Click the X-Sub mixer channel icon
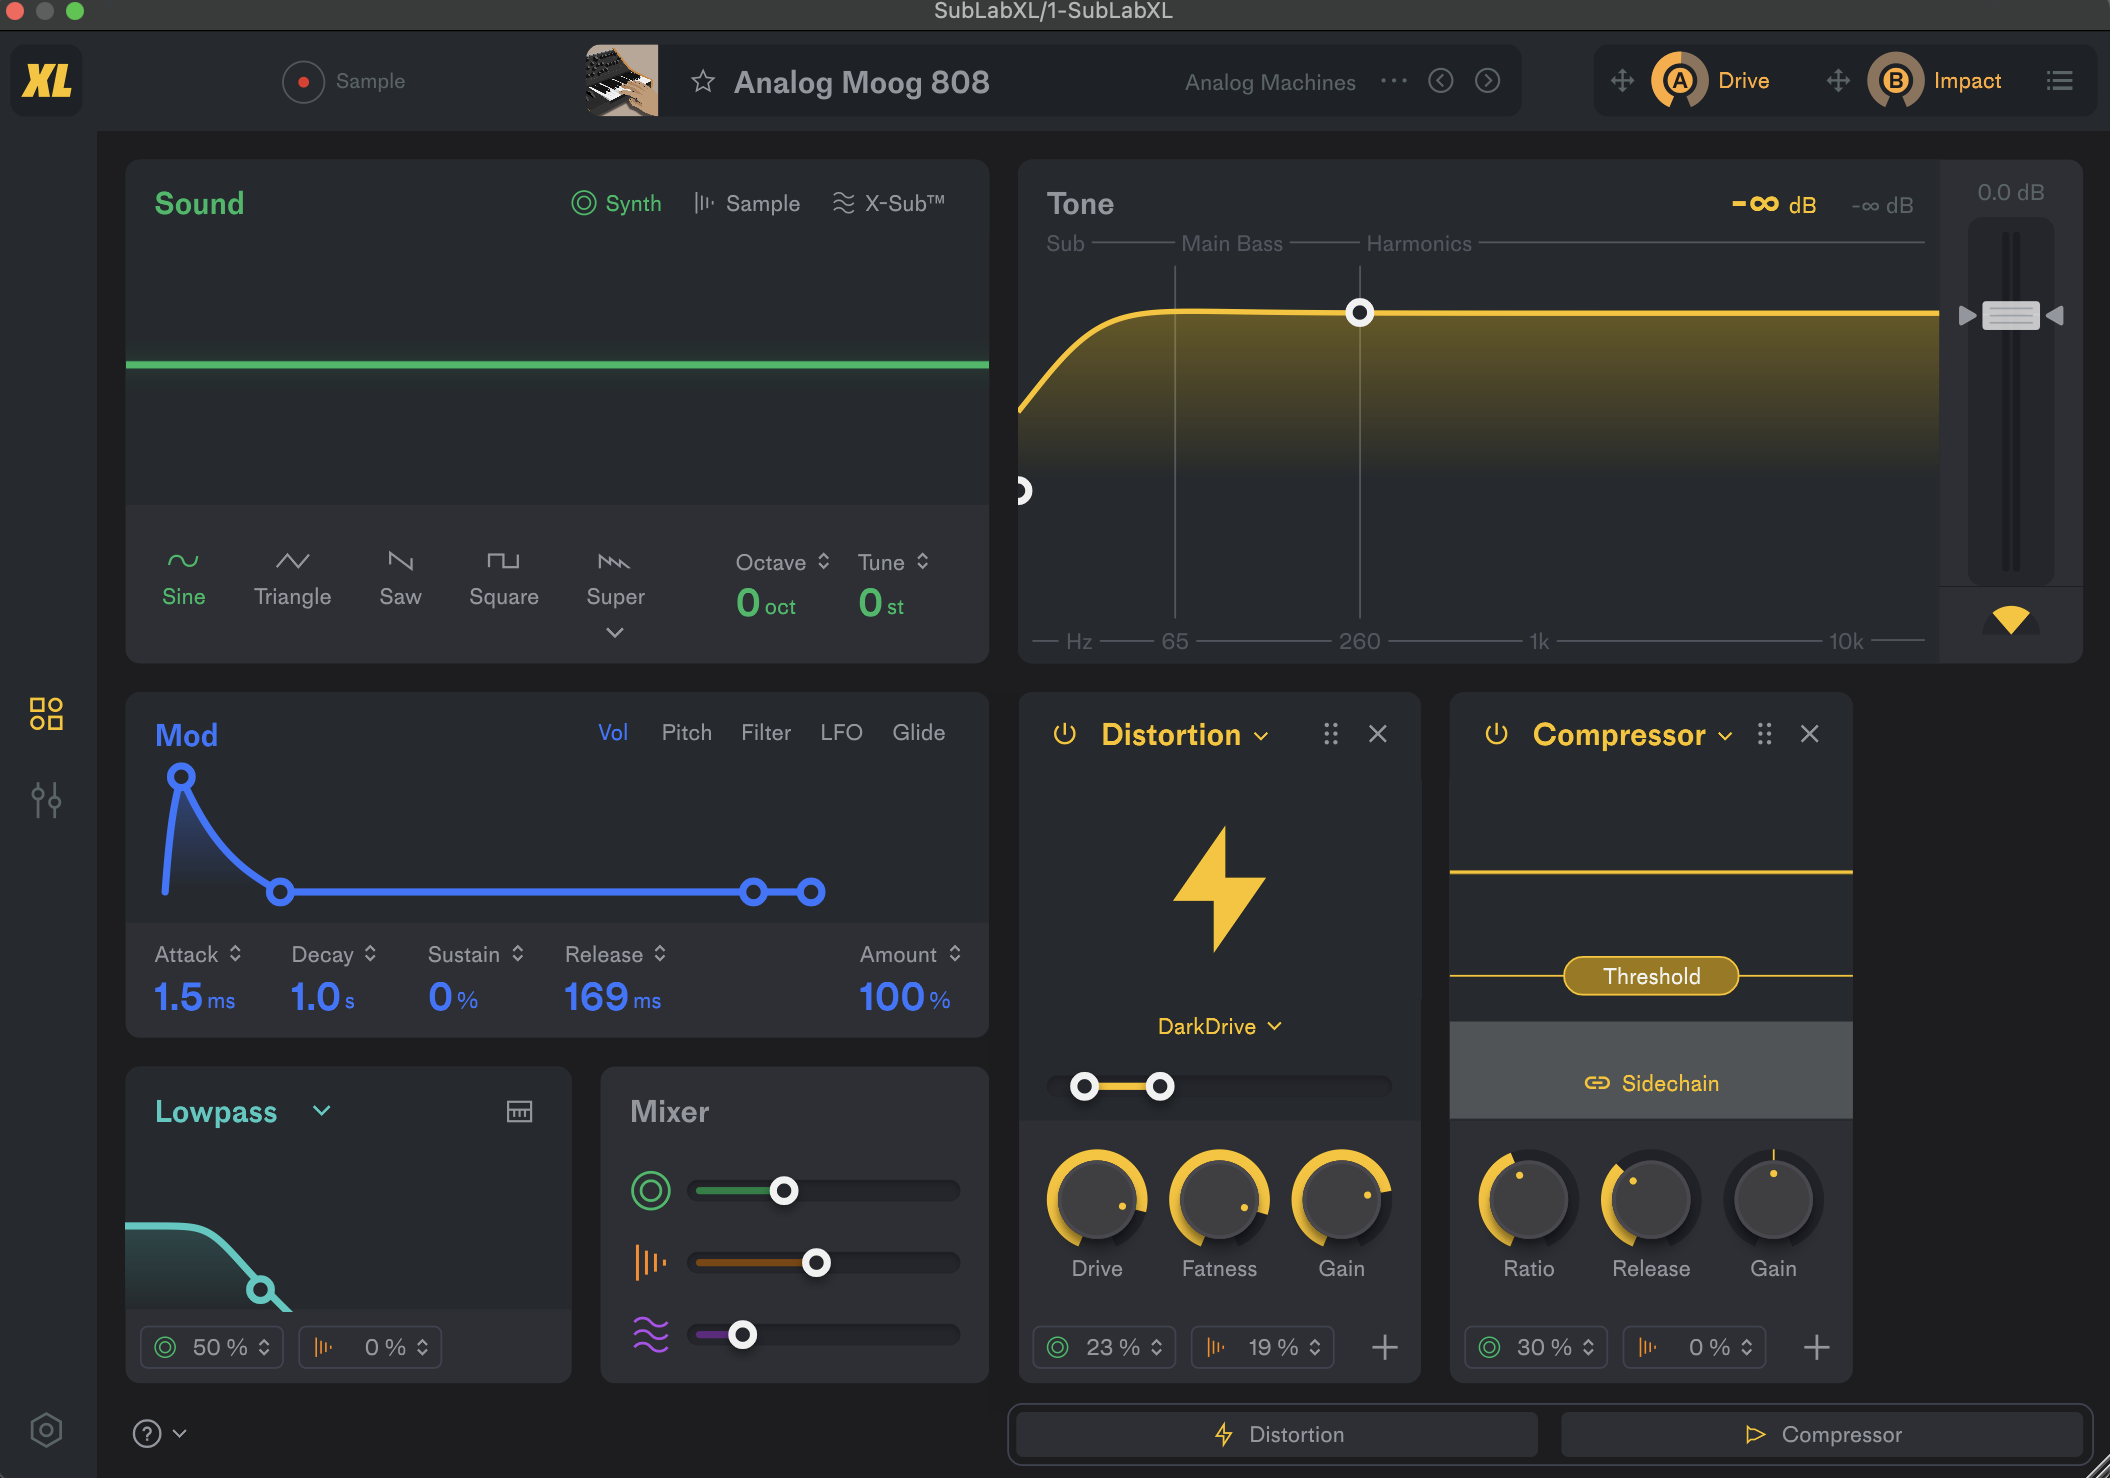 click(651, 1335)
